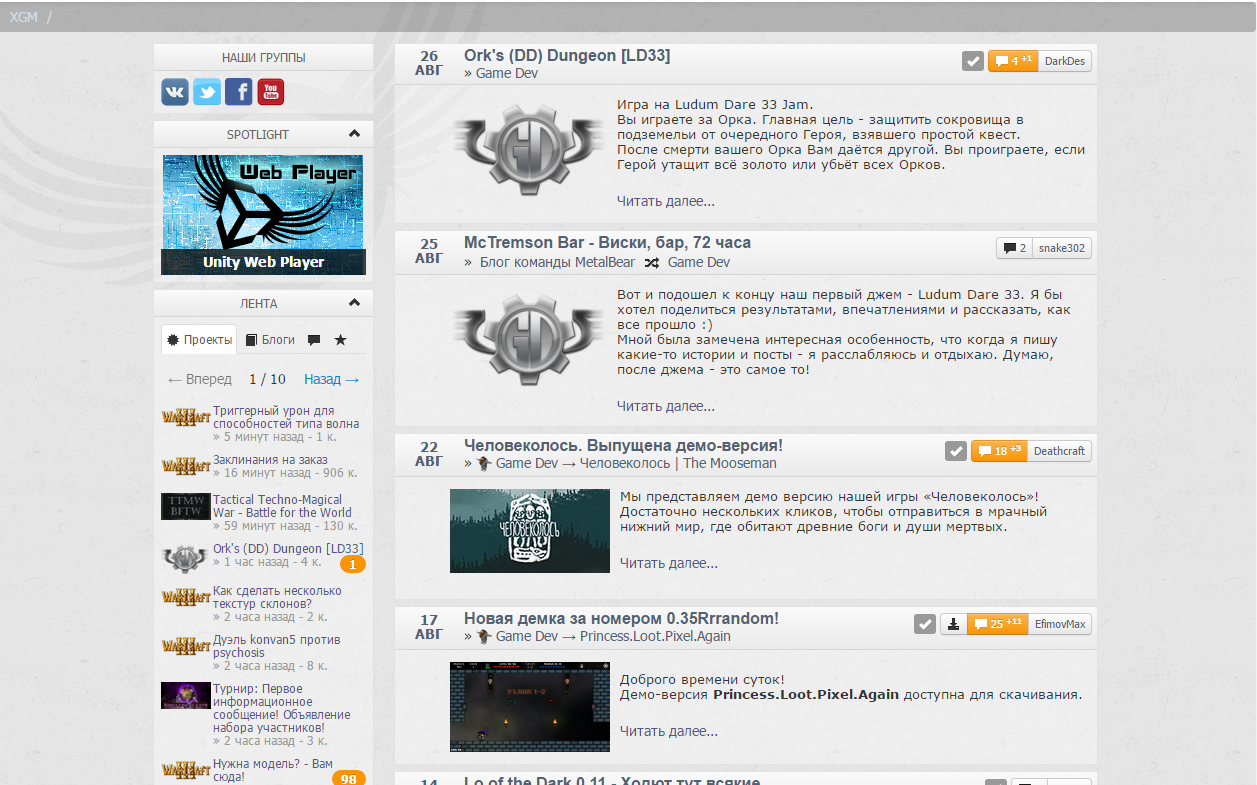Image resolution: width=1257 pixels, height=785 pixels.
Task: Go to Вперед feed page
Action: pos(199,379)
